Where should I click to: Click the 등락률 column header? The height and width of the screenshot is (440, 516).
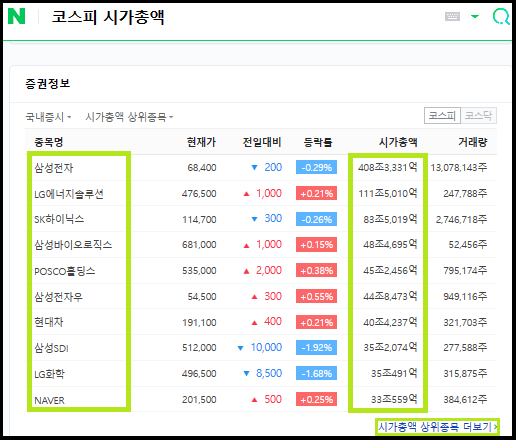tap(318, 142)
